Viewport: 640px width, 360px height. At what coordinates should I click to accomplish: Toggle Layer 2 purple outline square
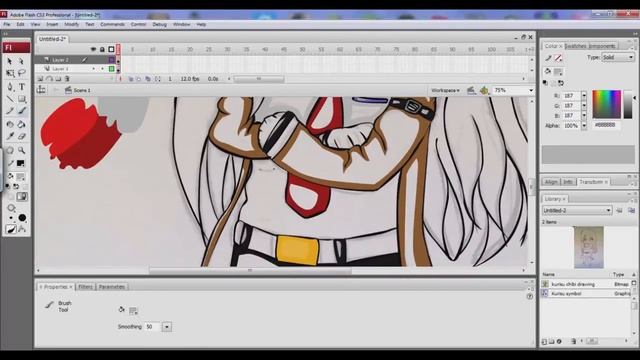(111, 60)
